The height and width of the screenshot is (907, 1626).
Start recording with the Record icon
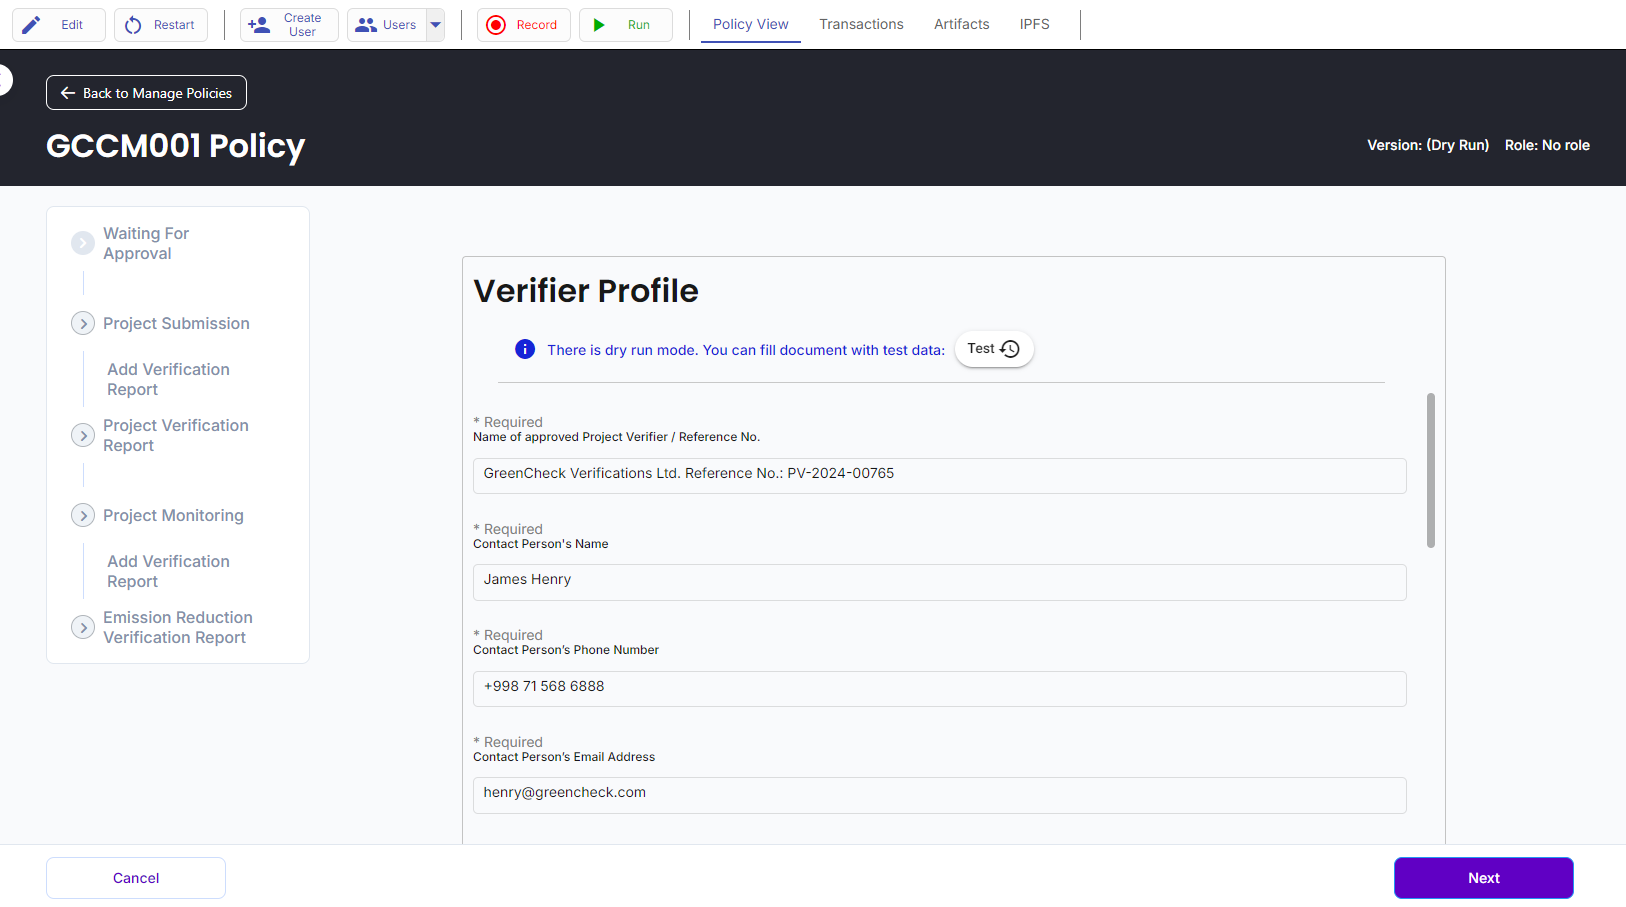point(496,25)
